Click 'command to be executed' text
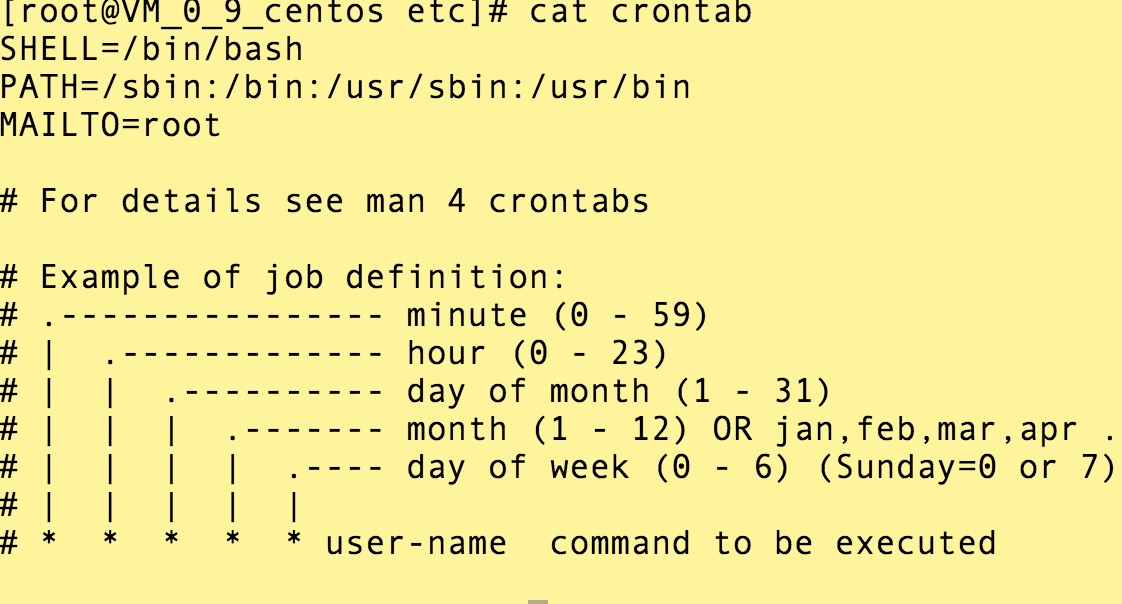The width and height of the screenshot is (1122, 604). [x=773, y=544]
